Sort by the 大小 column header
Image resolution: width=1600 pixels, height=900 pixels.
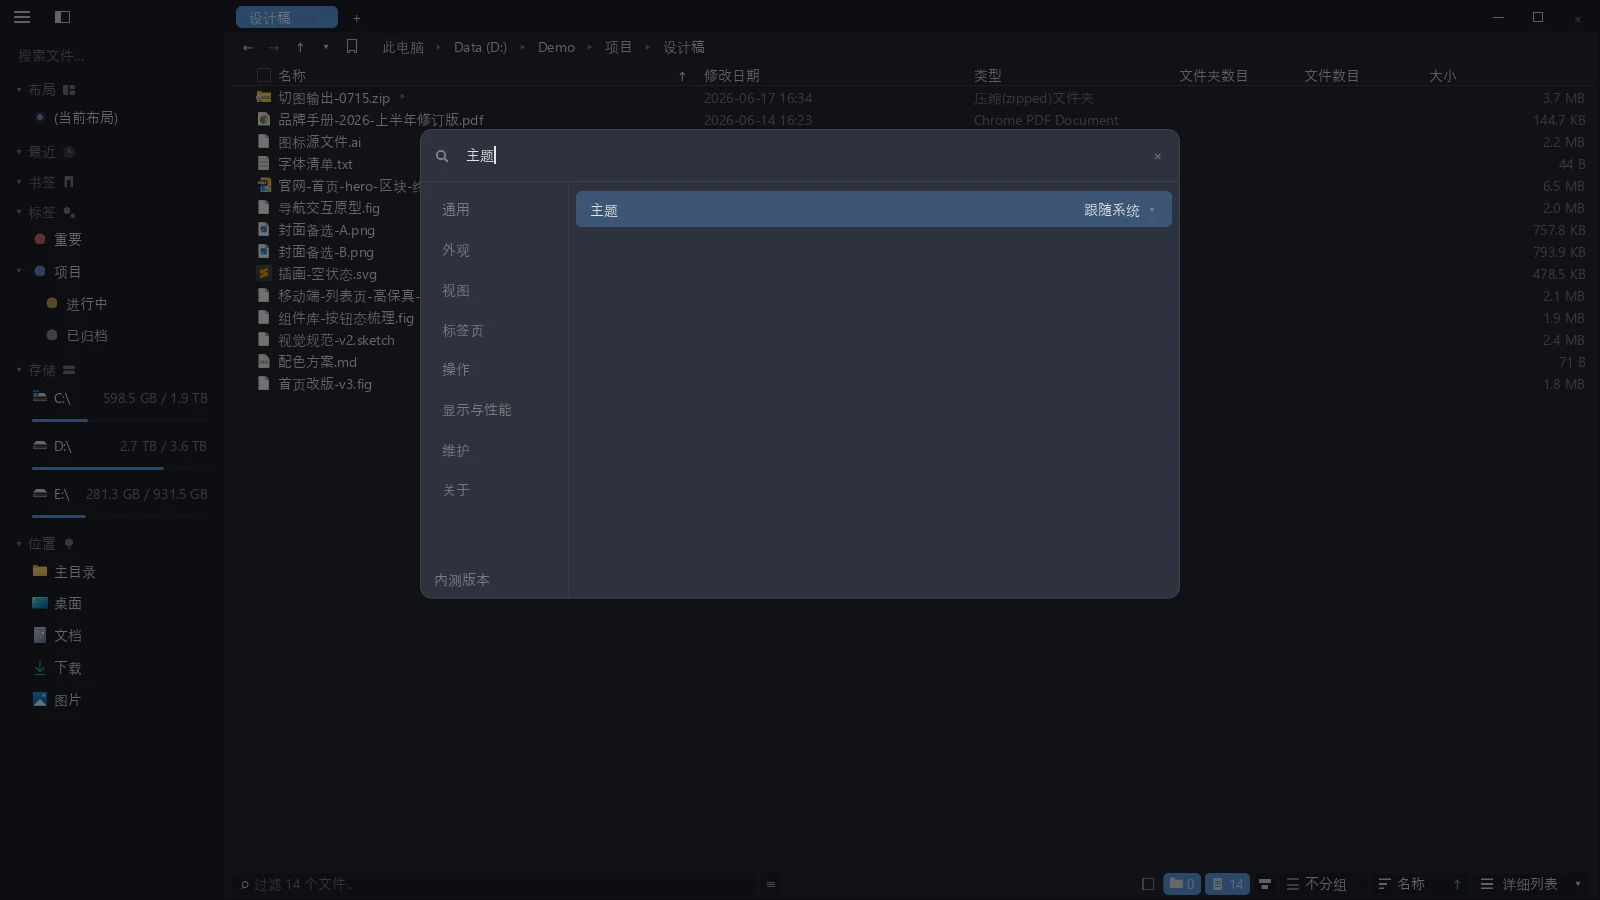pos(1443,76)
